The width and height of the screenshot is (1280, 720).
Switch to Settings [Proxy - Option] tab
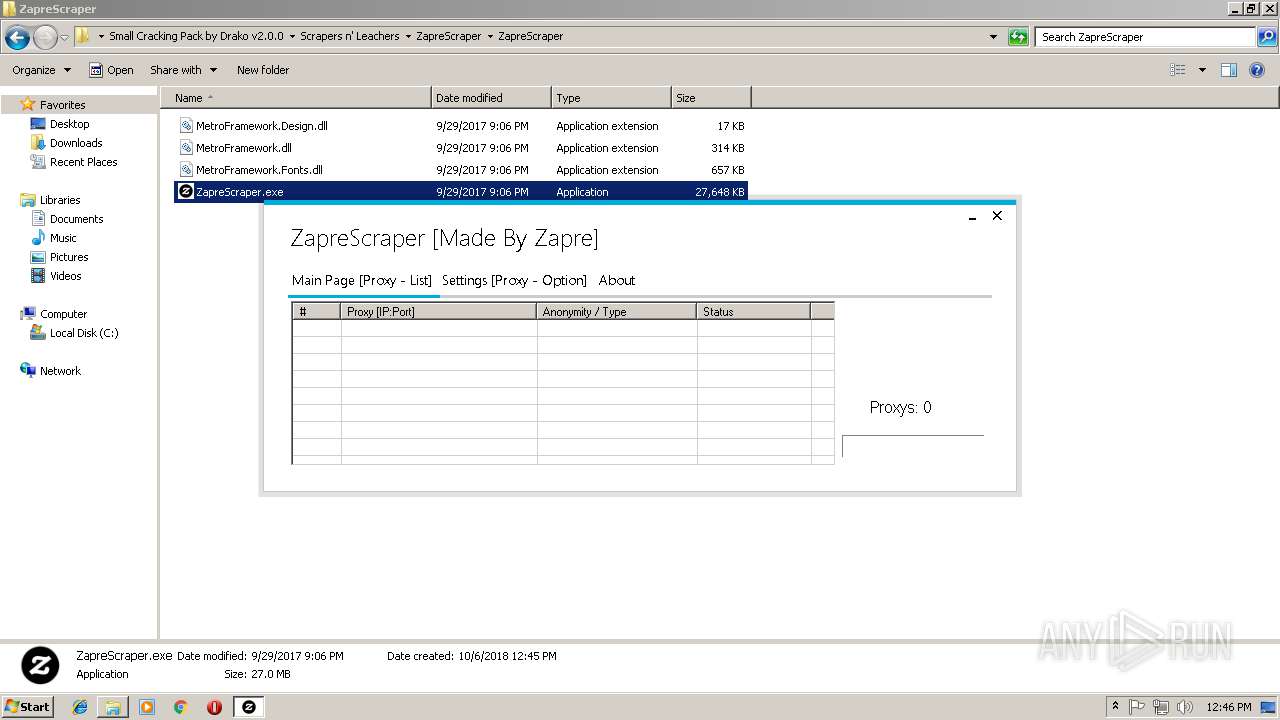[x=514, y=280]
